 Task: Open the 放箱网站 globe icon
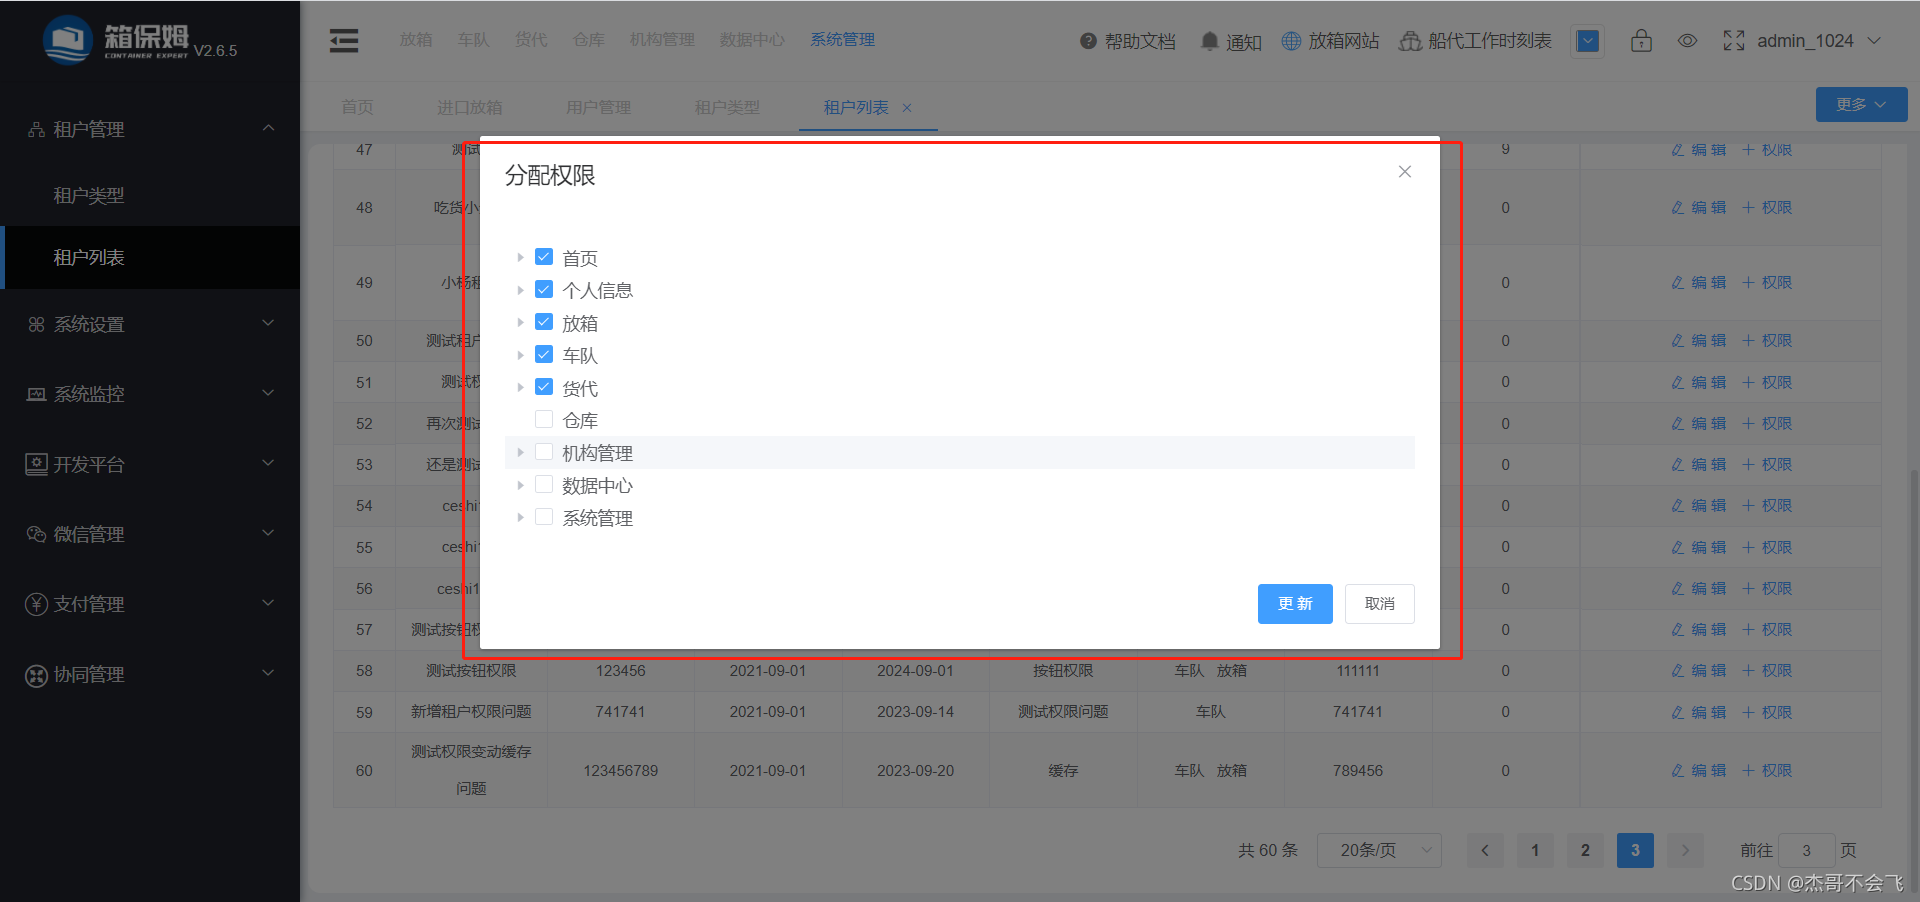(1291, 41)
